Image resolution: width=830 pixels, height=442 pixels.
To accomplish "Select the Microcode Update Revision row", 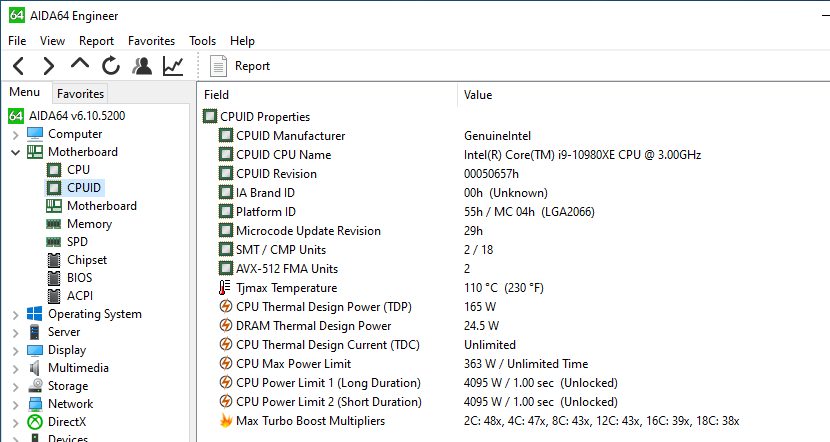I will (309, 231).
